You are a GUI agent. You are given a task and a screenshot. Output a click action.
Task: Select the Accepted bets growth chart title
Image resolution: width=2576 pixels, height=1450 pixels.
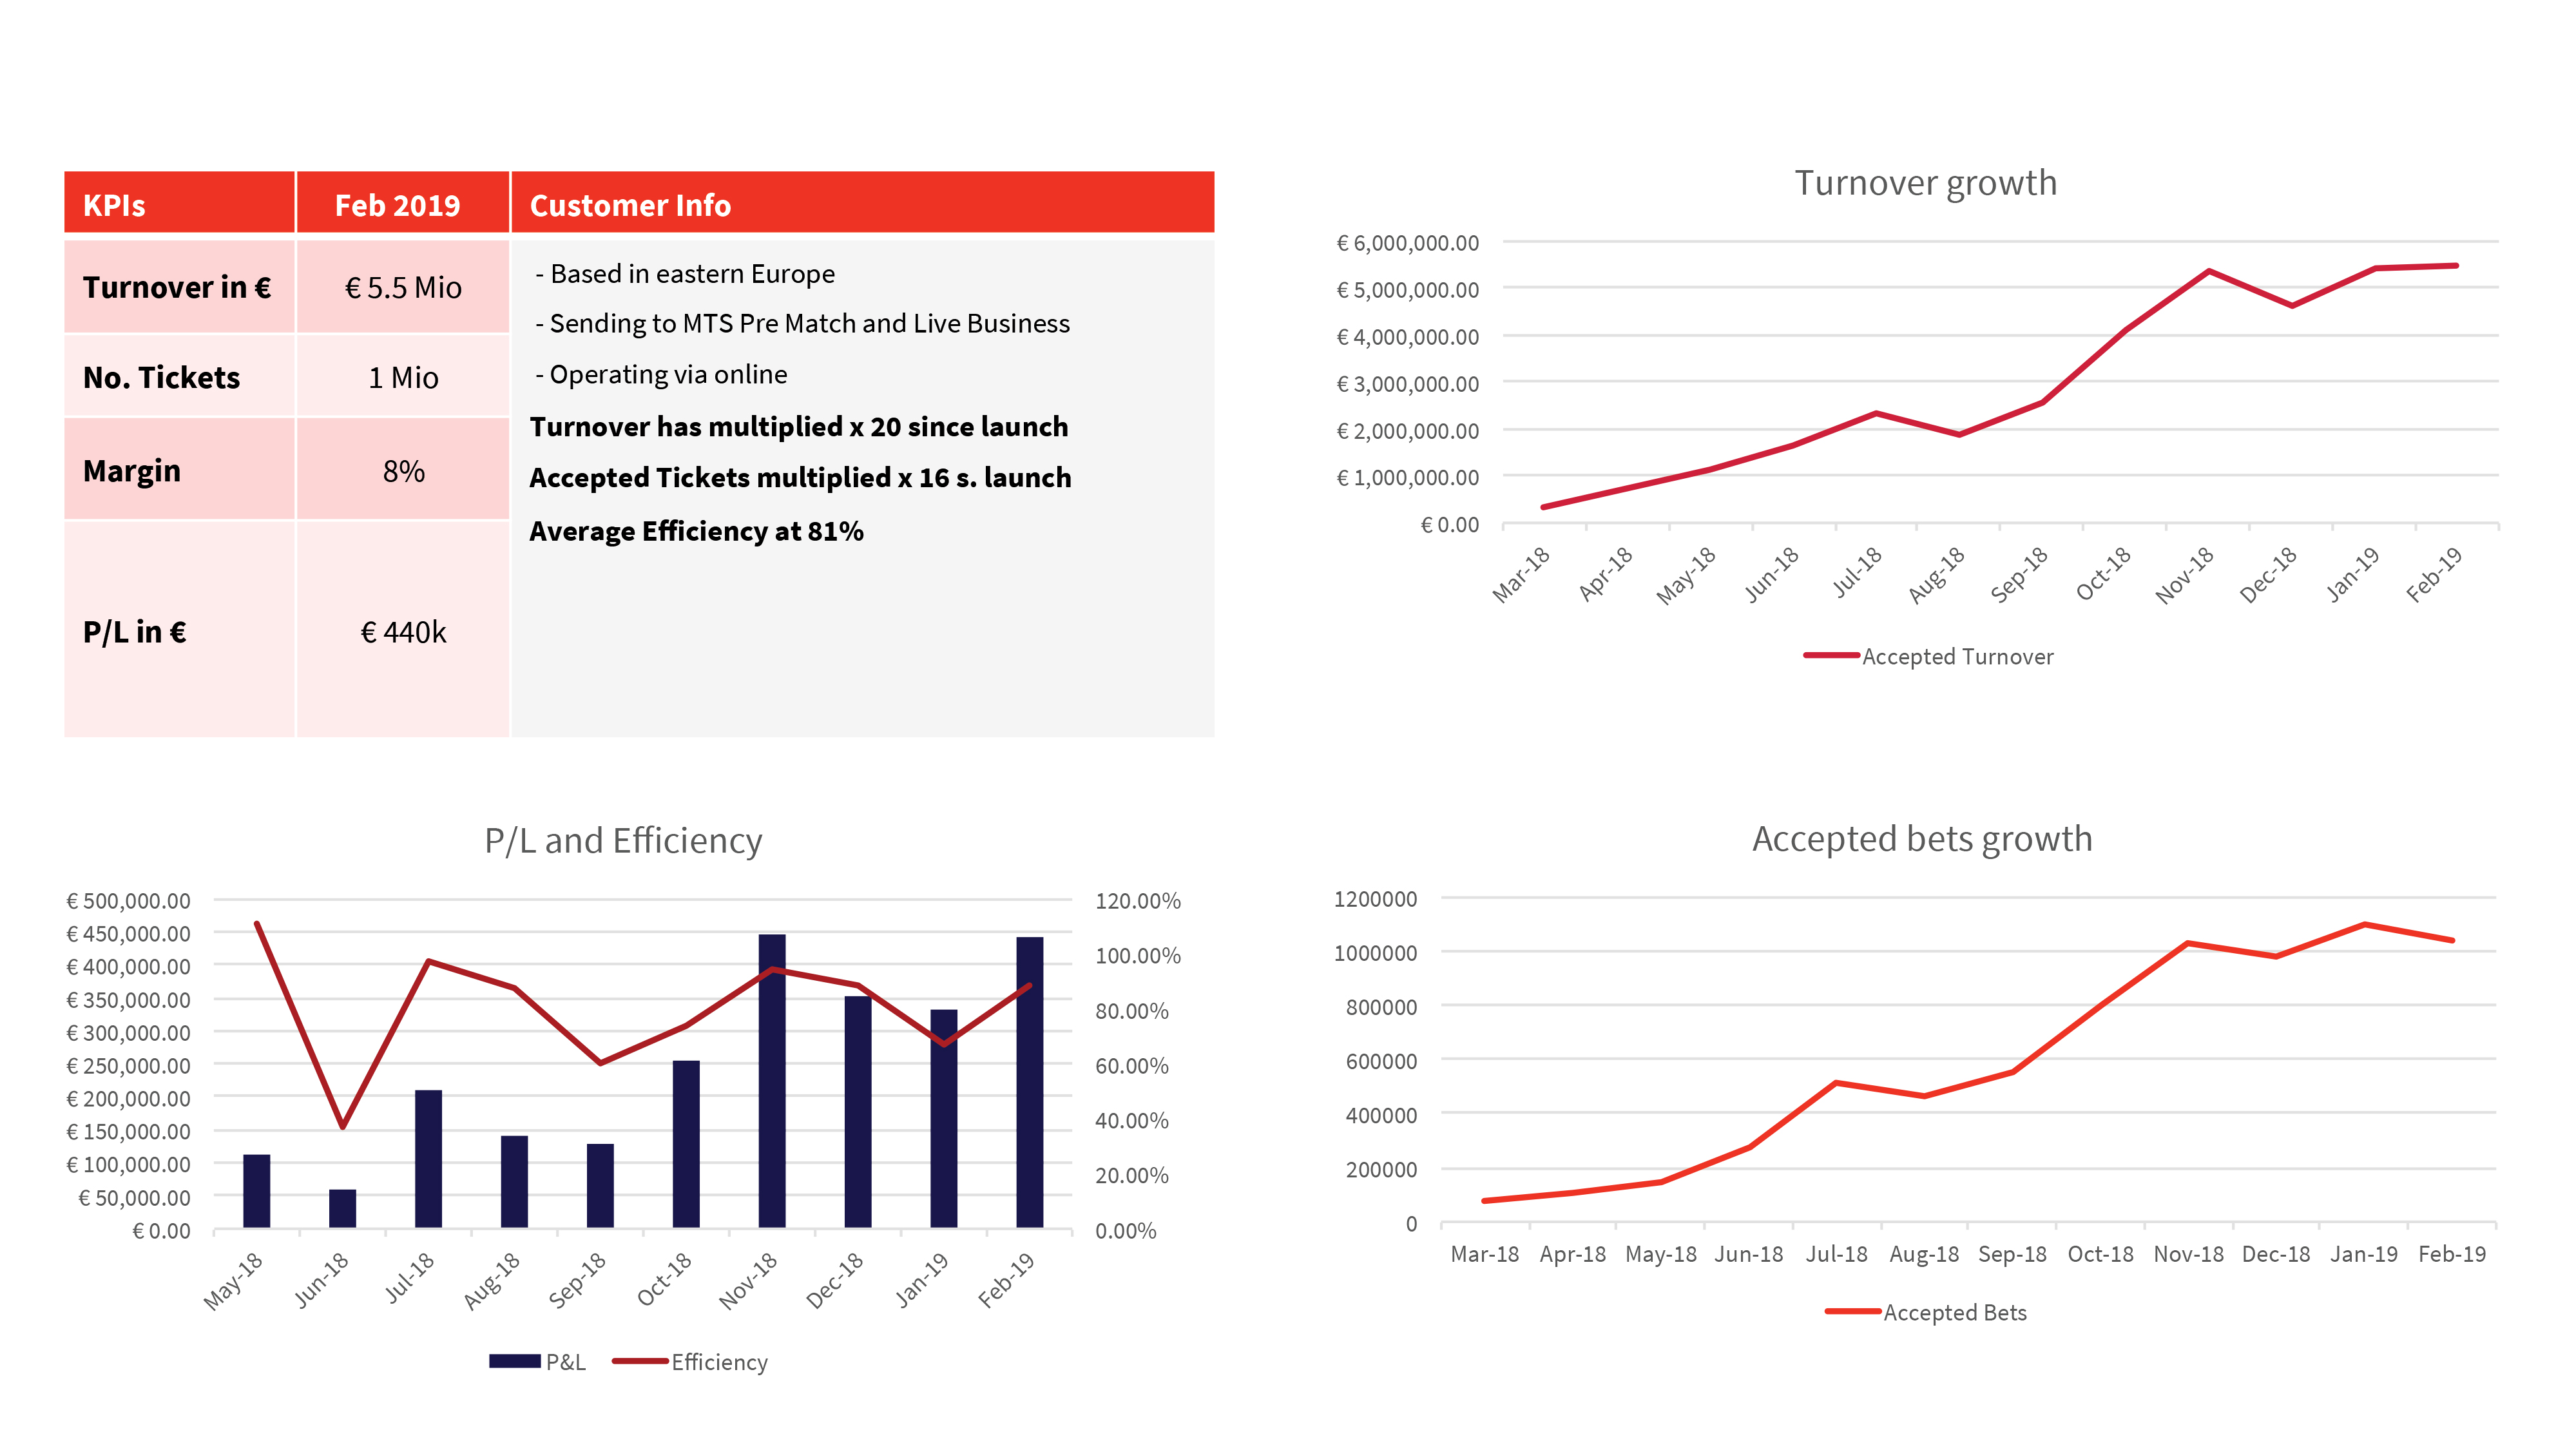click(1921, 838)
